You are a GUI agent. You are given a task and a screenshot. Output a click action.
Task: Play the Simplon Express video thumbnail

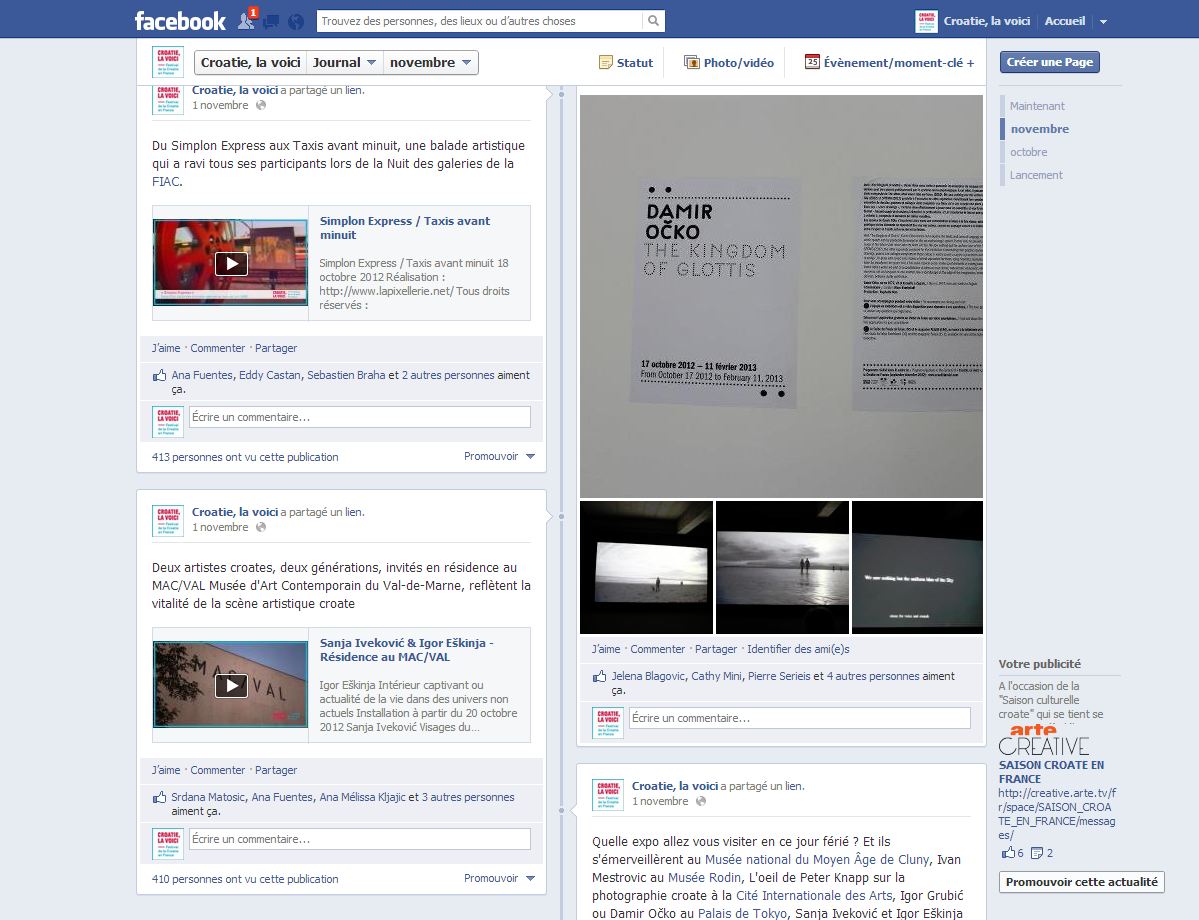point(230,263)
